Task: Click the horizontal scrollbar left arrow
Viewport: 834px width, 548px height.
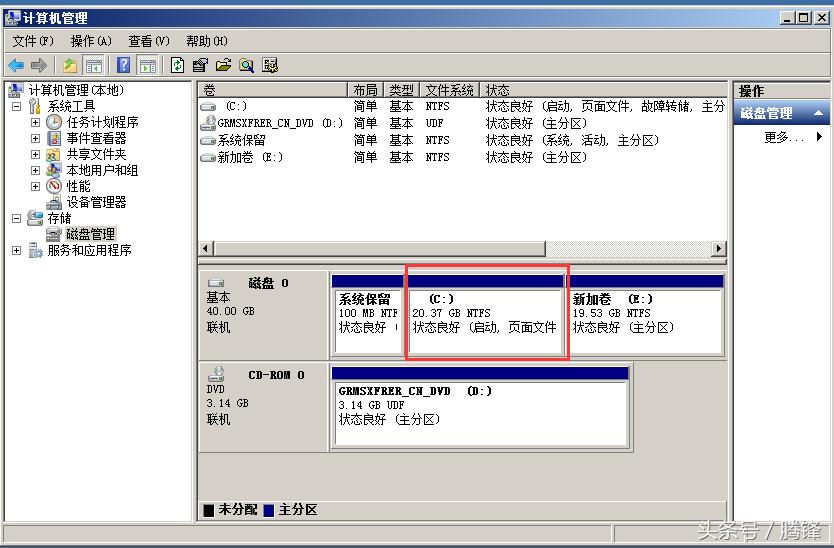Action: tap(206, 248)
